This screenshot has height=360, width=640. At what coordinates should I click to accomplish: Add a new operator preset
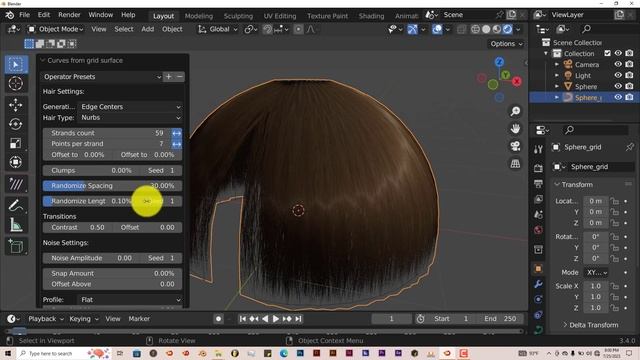pos(169,77)
